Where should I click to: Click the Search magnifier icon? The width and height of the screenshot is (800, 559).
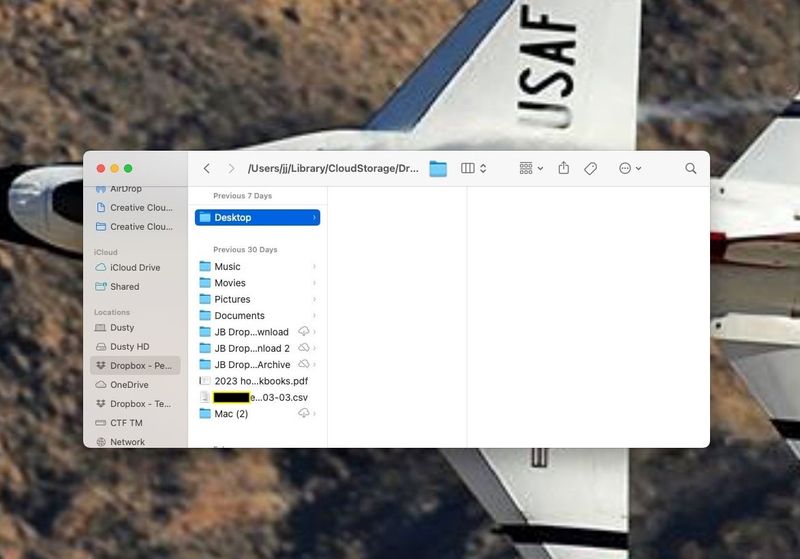coord(690,168)
